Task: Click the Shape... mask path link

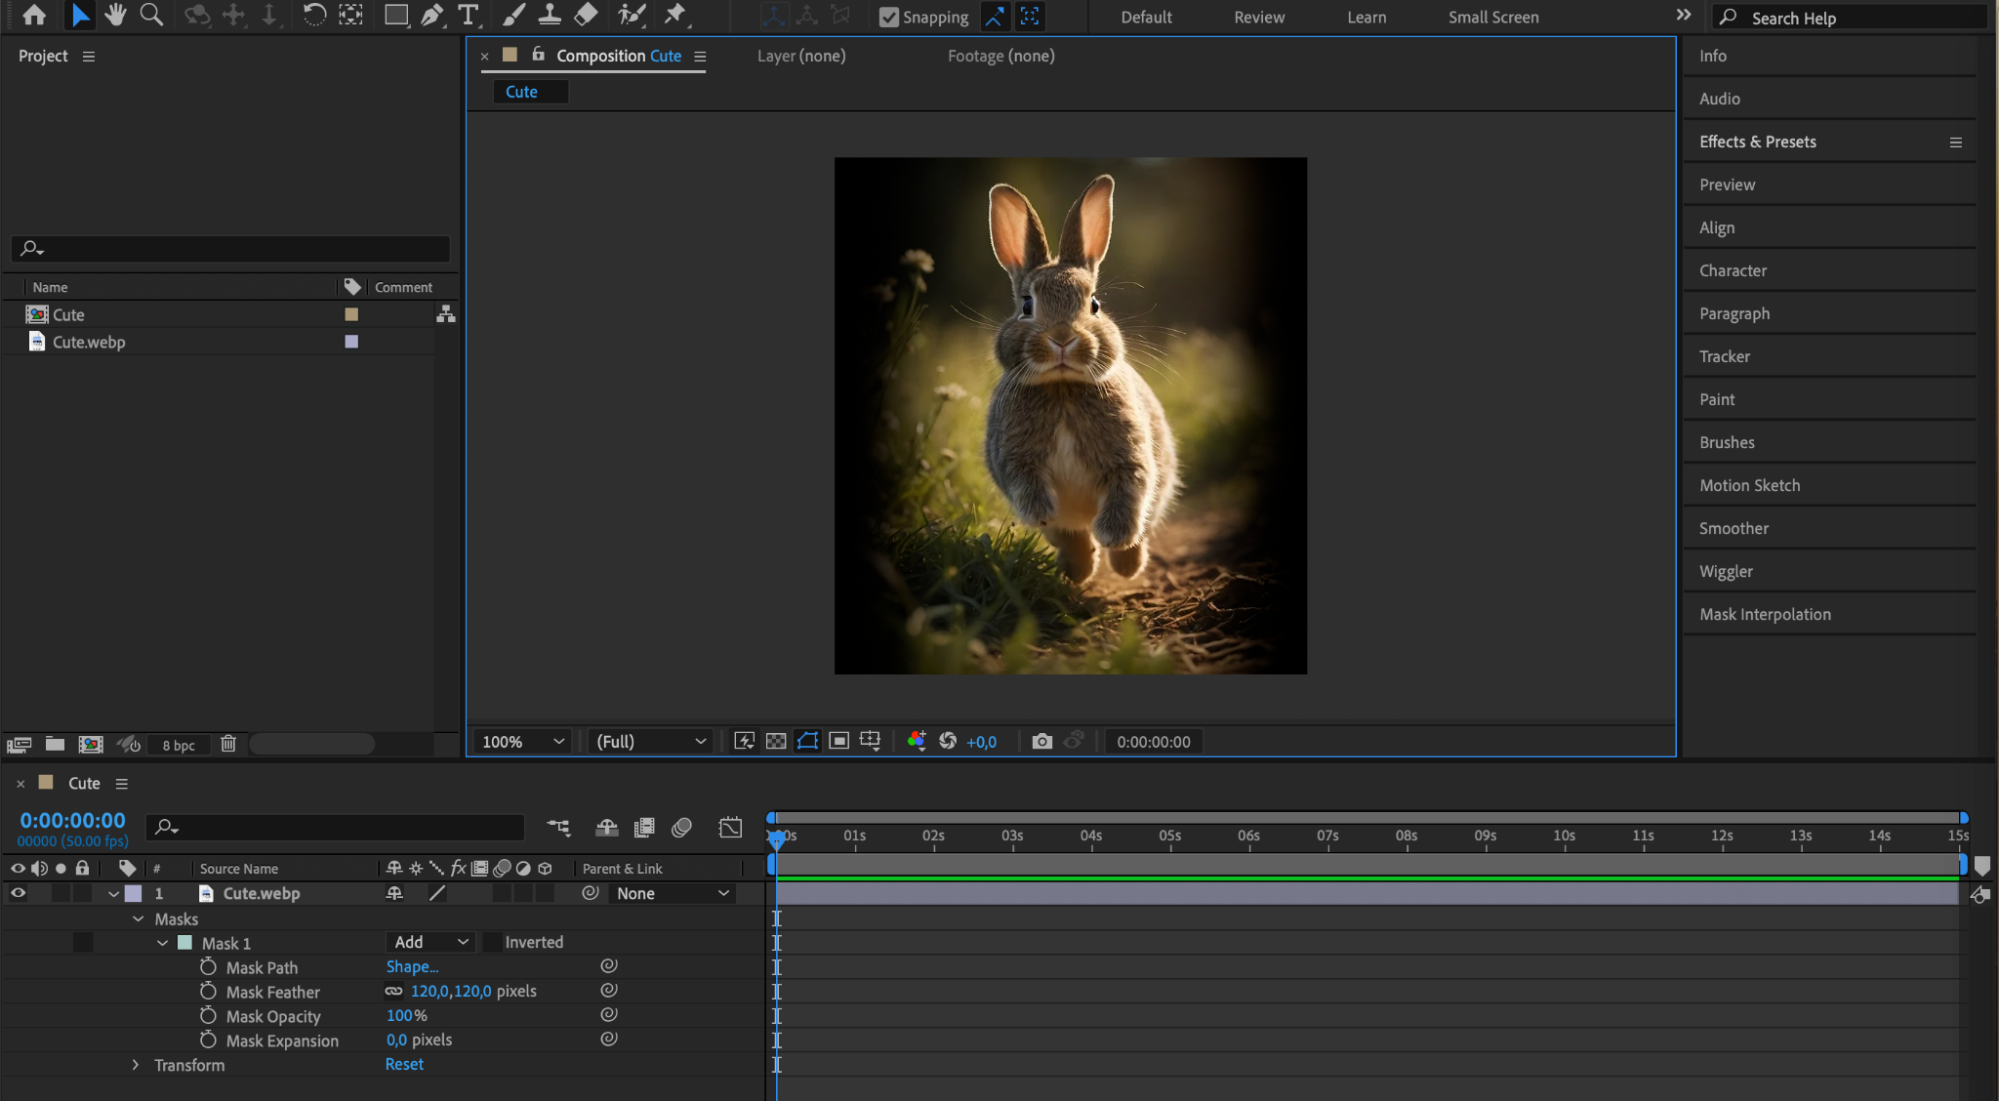Action: tap(412, 967)
